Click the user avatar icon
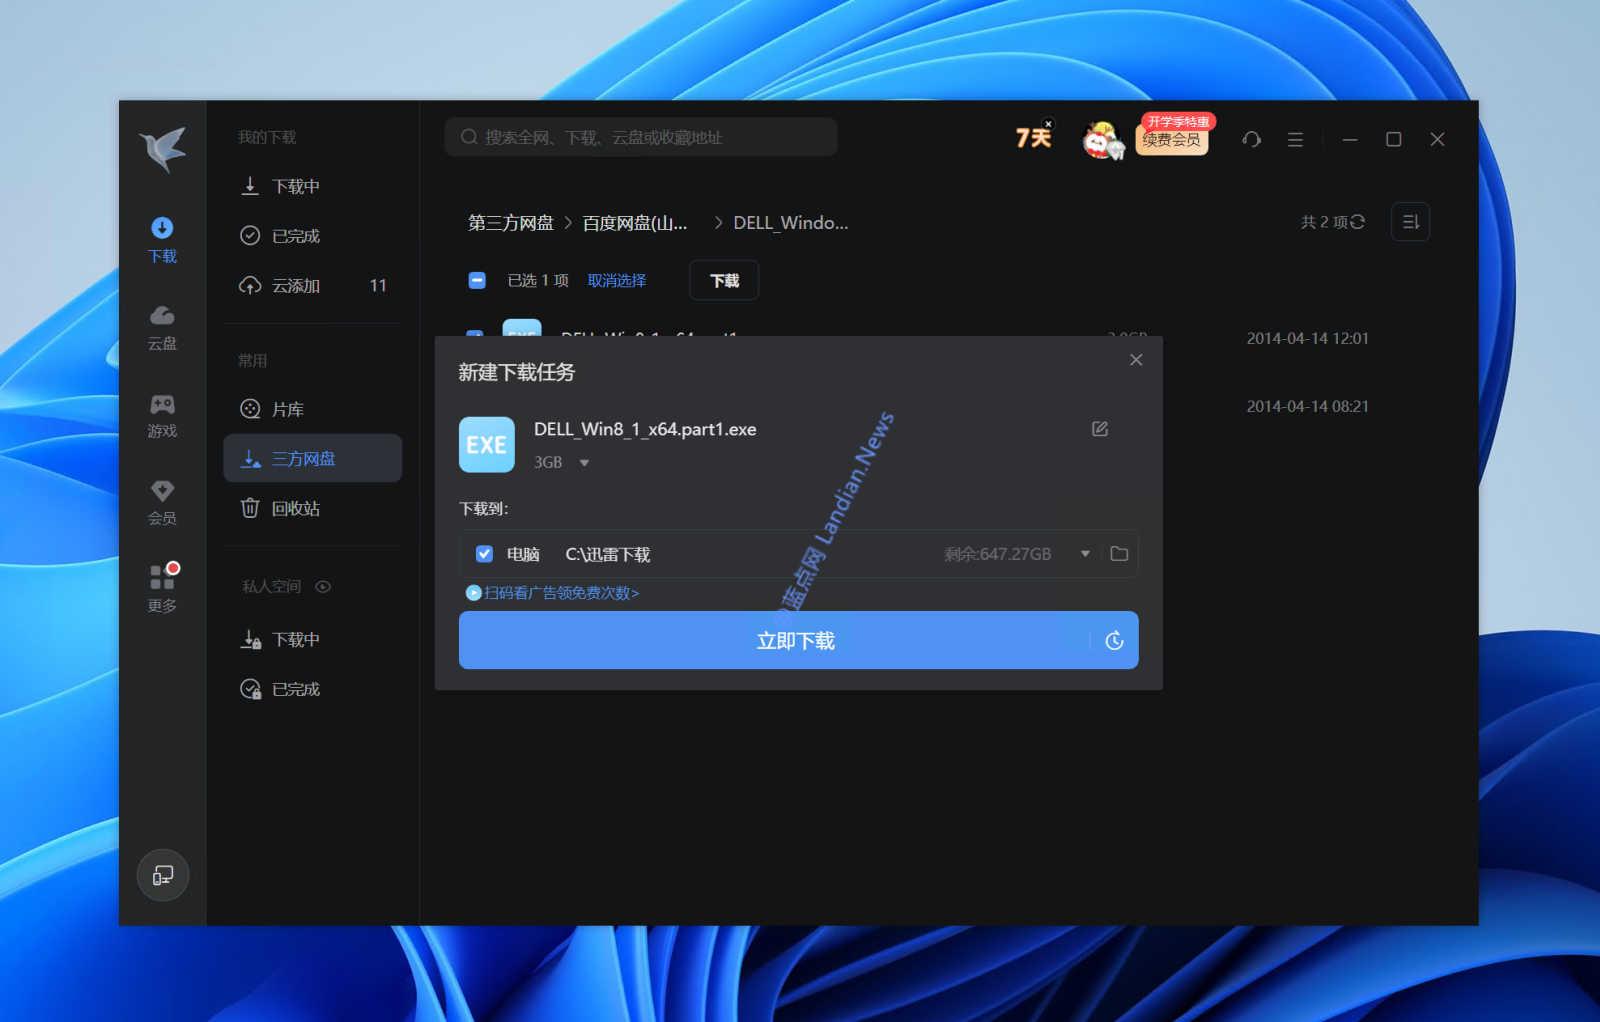The height and width of the screenshot is (1022, 1600). coord(1102,140)
